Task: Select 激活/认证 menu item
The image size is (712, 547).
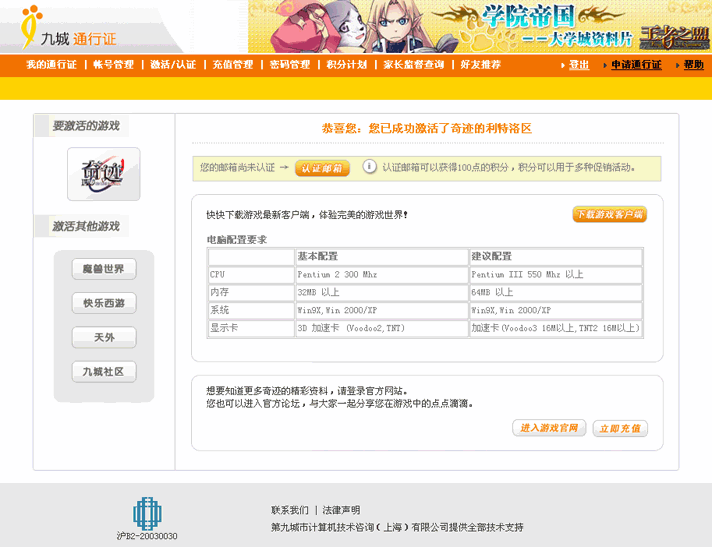Action: click(173, 65)
